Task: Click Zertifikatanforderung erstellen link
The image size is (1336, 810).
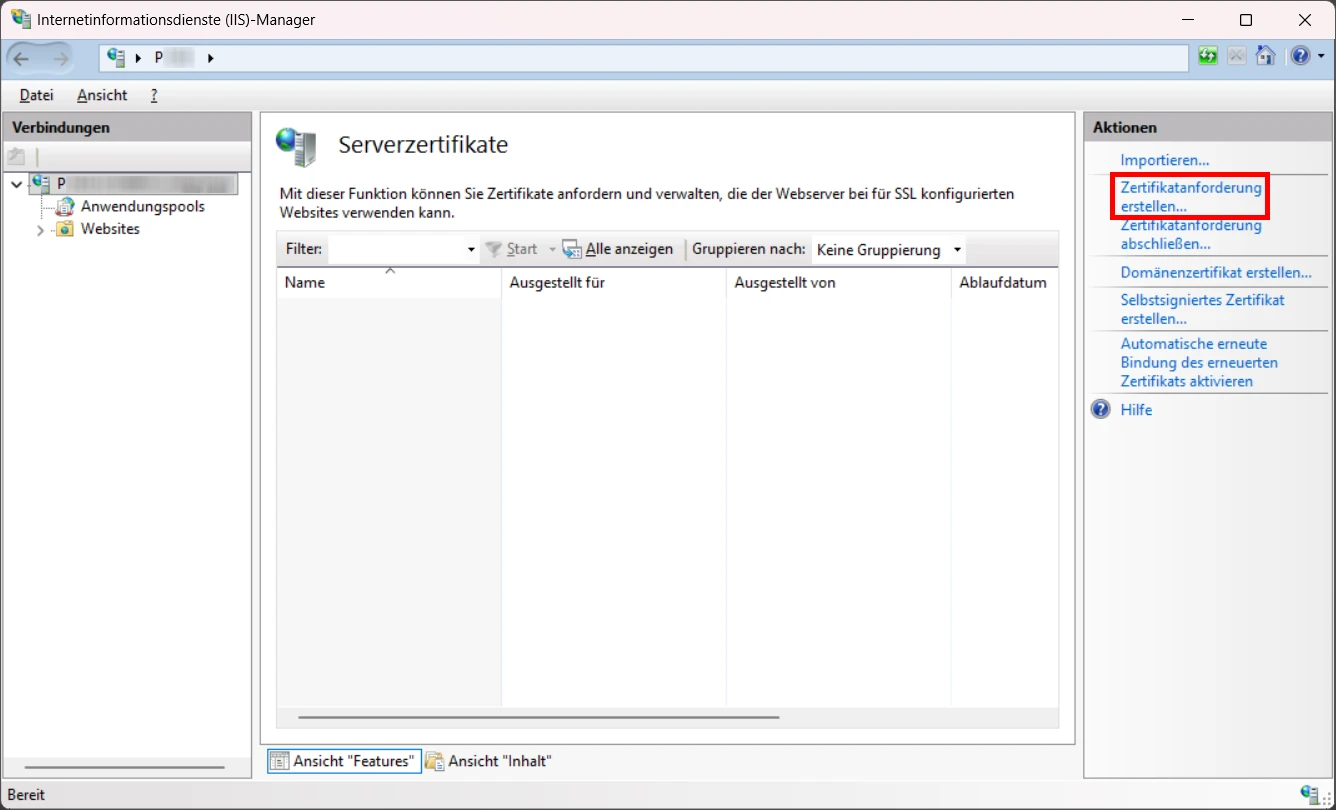Action: pyautogui.click(x=1190, y=197)
